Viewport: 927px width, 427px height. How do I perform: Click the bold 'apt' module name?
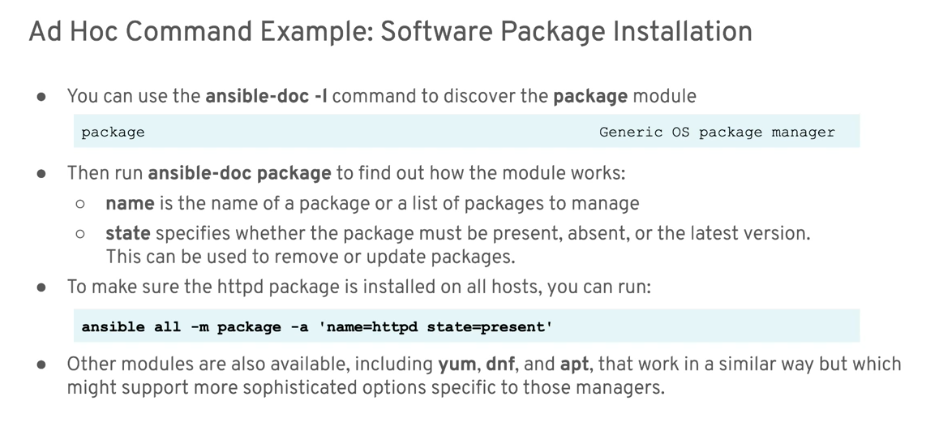click(574, 364)
